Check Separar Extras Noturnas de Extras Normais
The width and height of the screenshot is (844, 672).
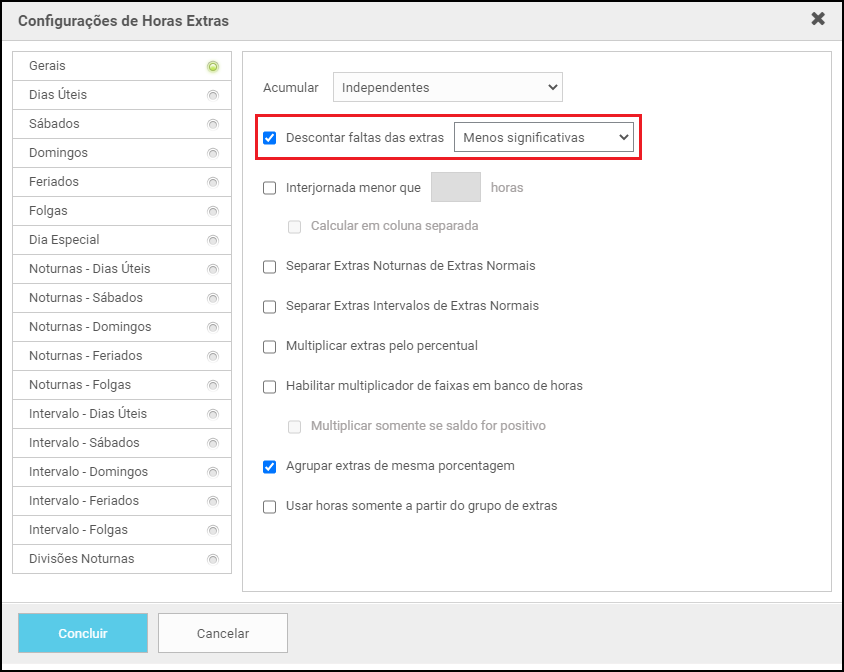pos(270,267)
